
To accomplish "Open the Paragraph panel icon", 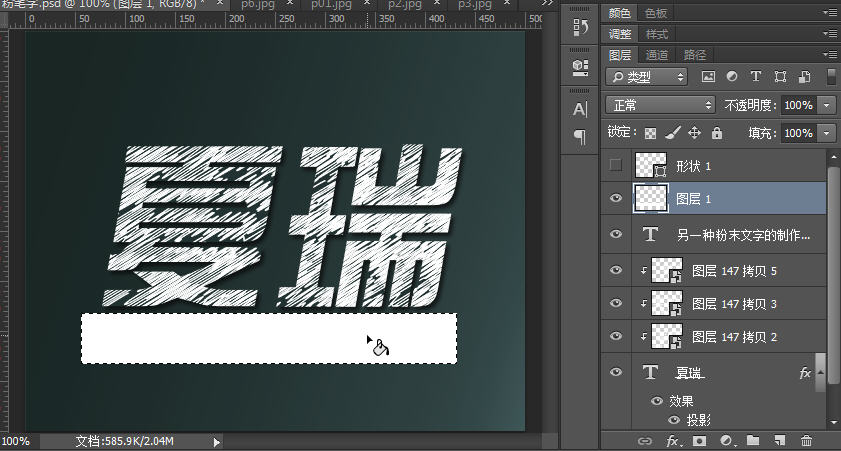I will (x=580, y=137).
